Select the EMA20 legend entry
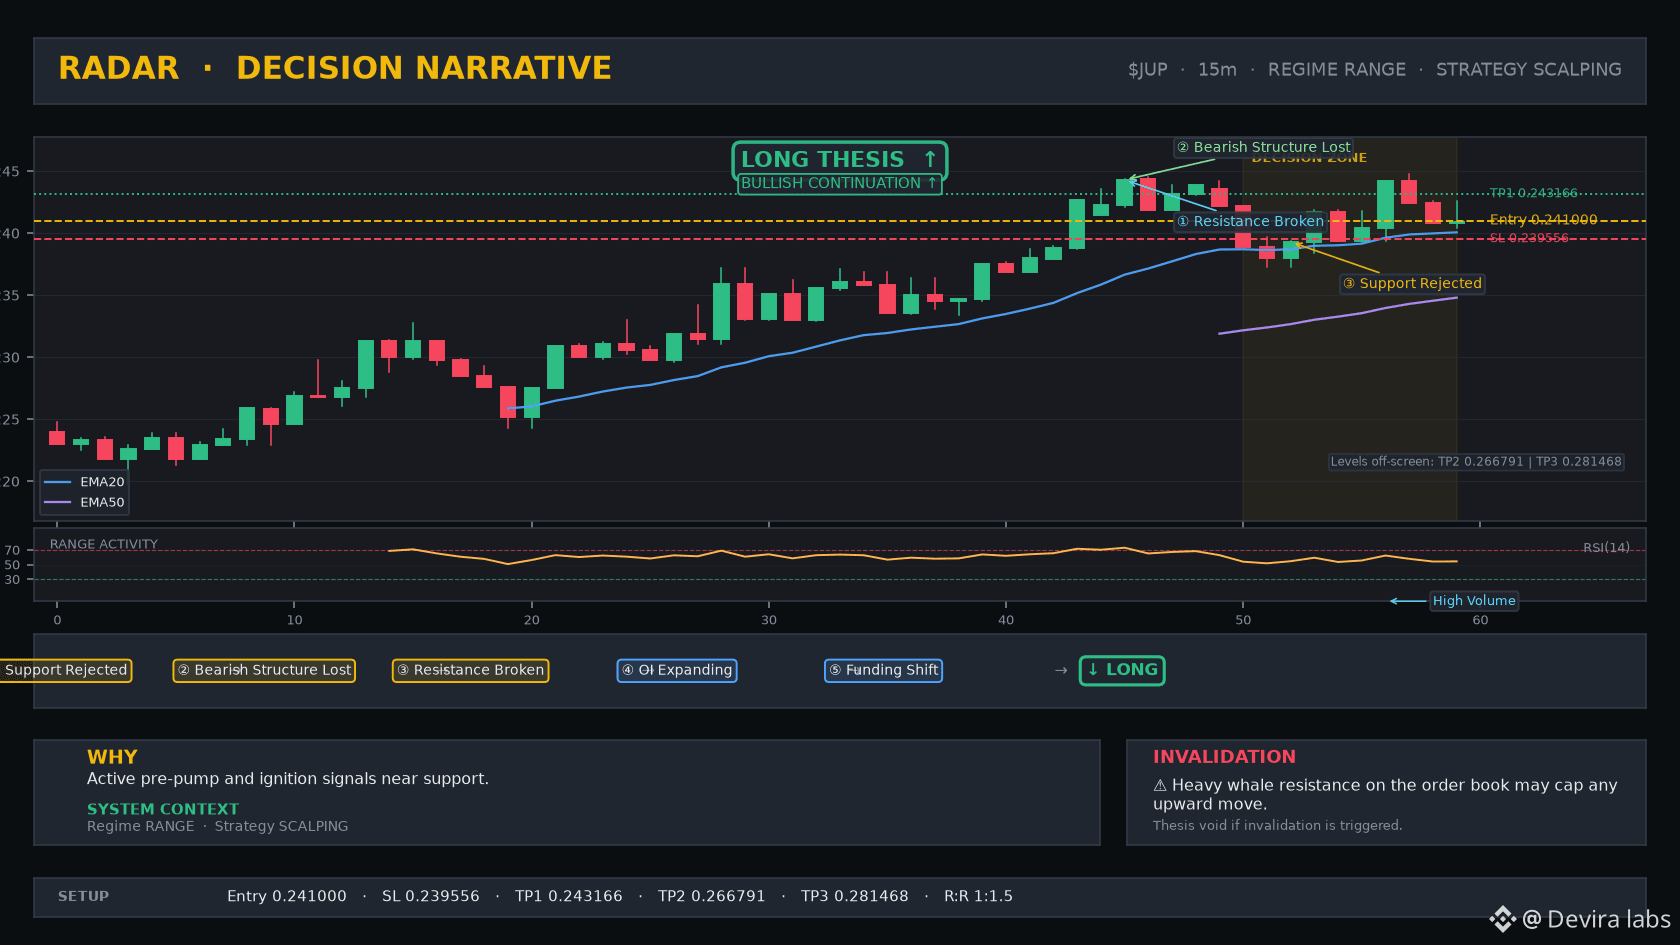 point(85,482)
